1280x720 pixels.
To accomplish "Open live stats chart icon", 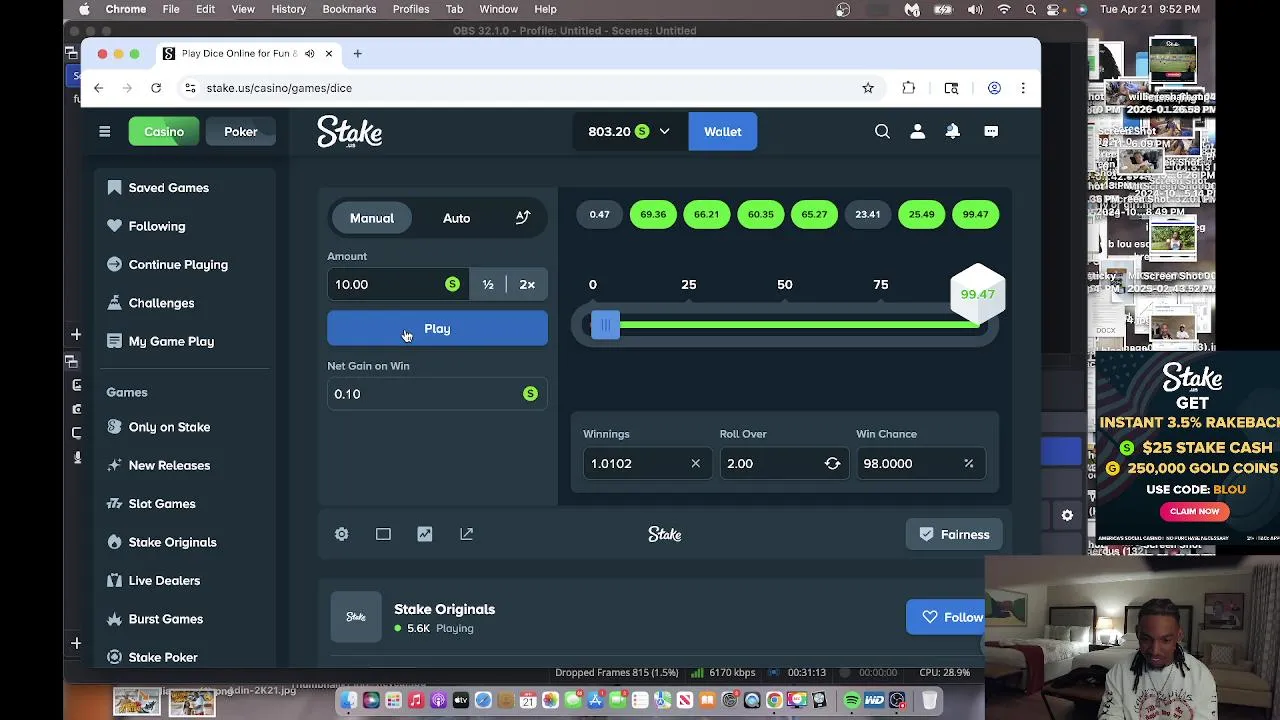I will [425, 534].
